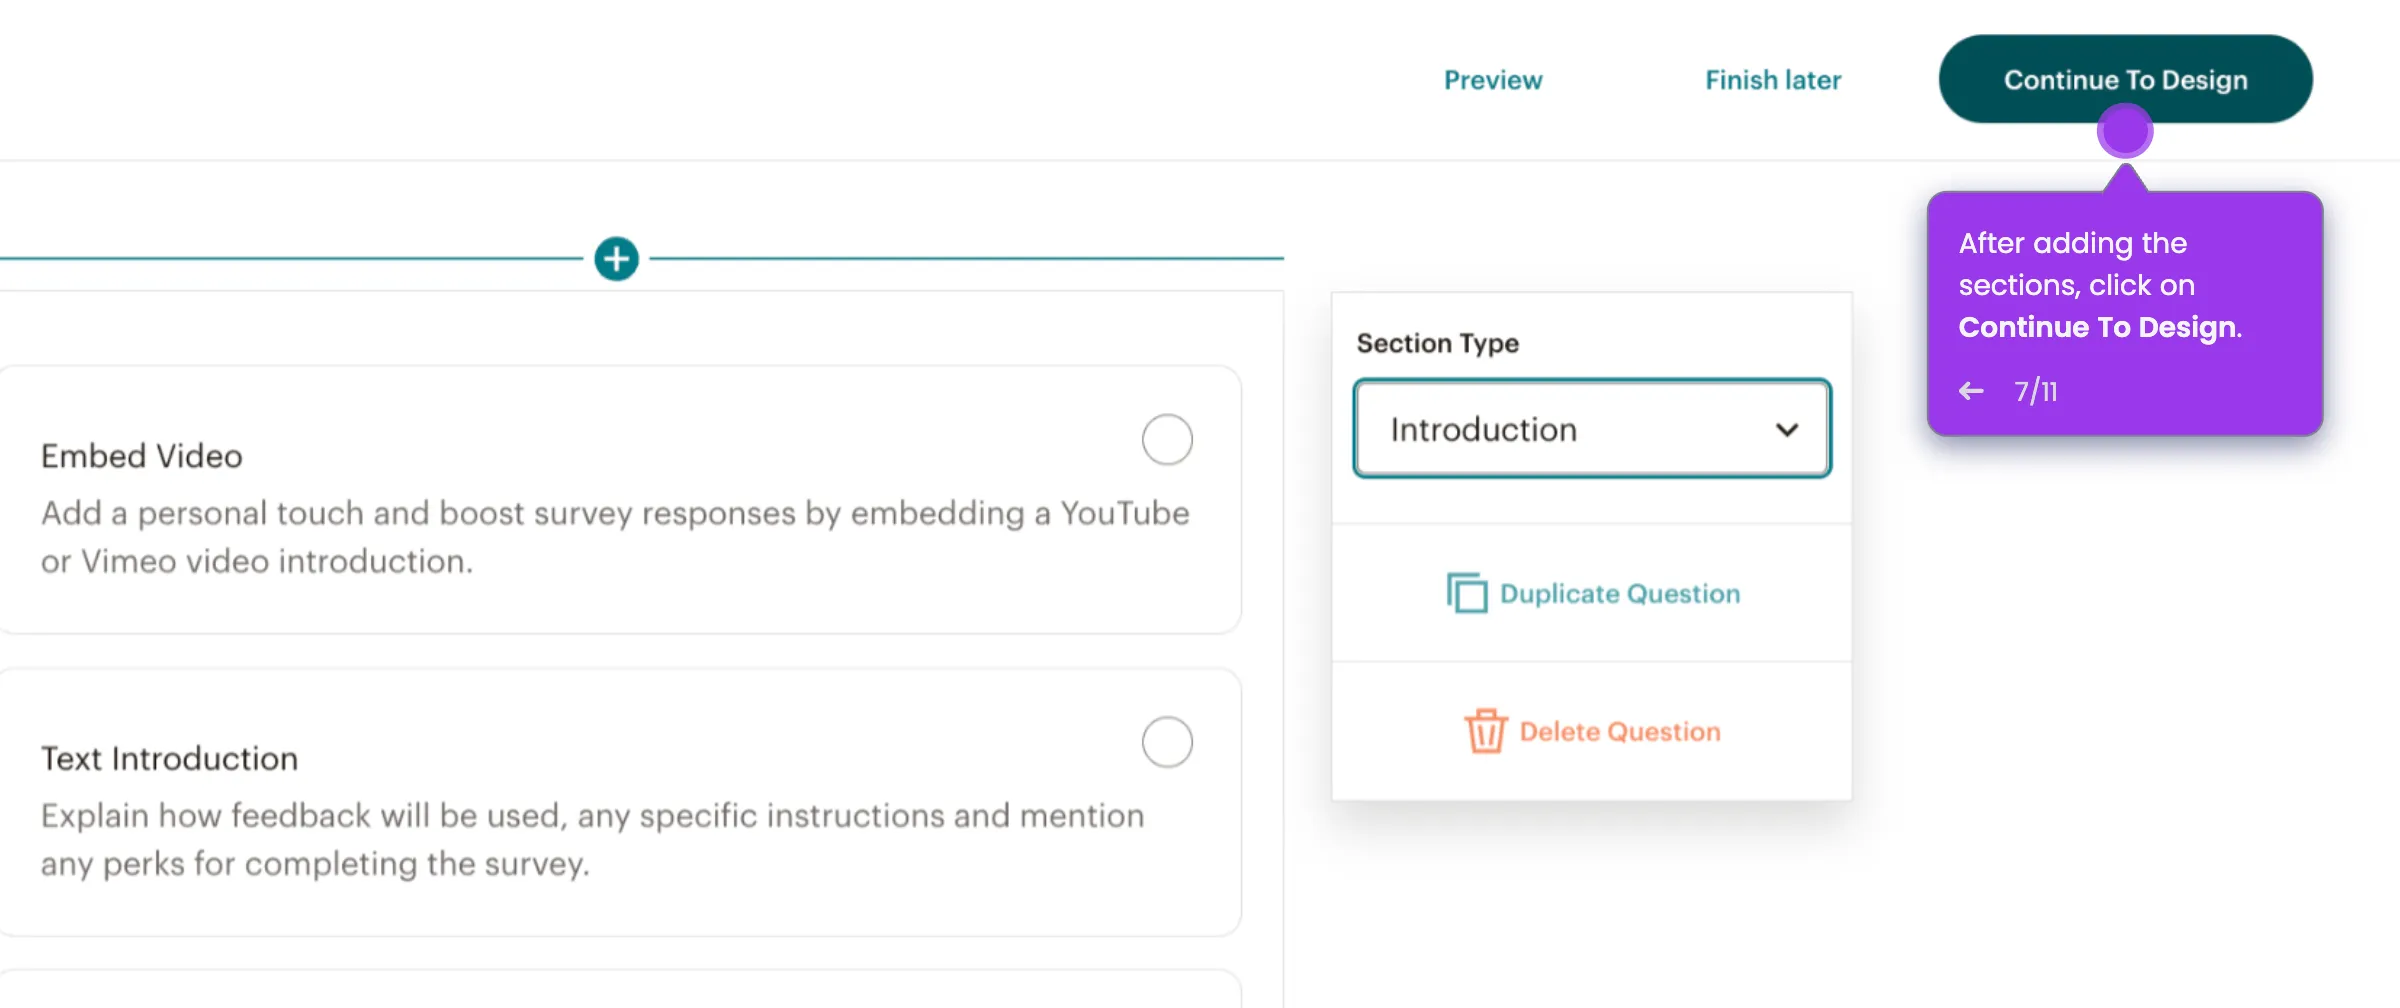
Task: Click the Delete Question trash icon
Action: pyautogui.click(x=1485, y=731)
